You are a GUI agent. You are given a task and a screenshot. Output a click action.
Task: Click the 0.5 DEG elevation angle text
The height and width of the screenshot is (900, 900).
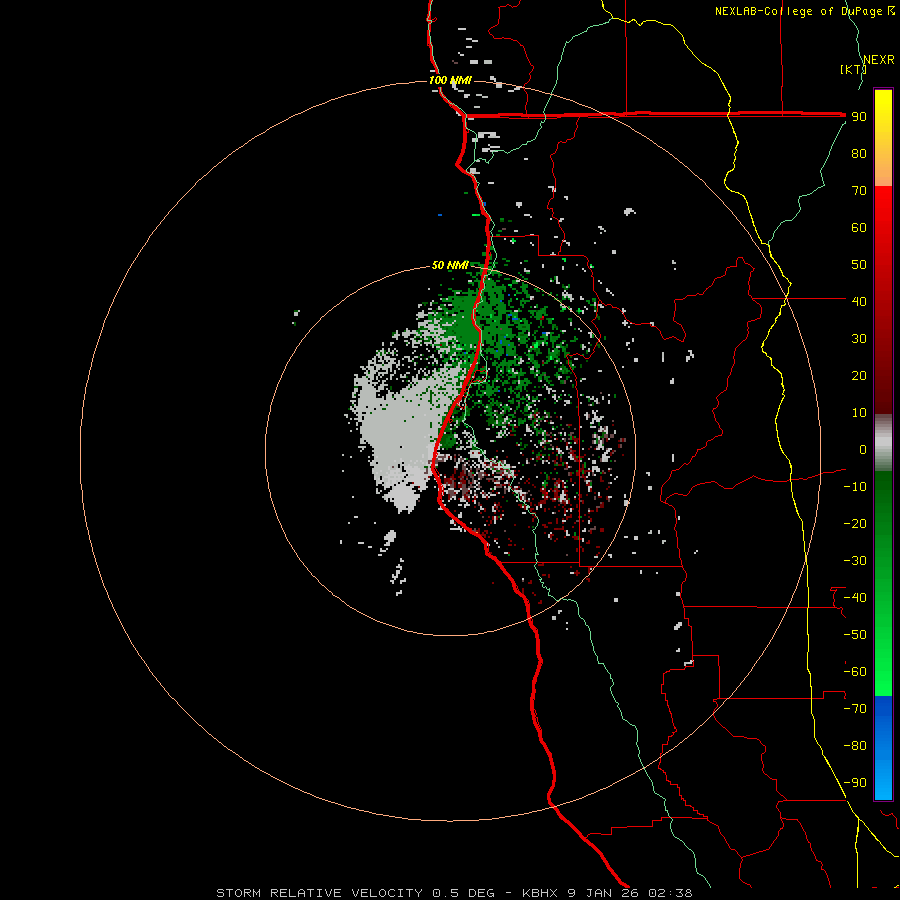click(x=463, y=893)
